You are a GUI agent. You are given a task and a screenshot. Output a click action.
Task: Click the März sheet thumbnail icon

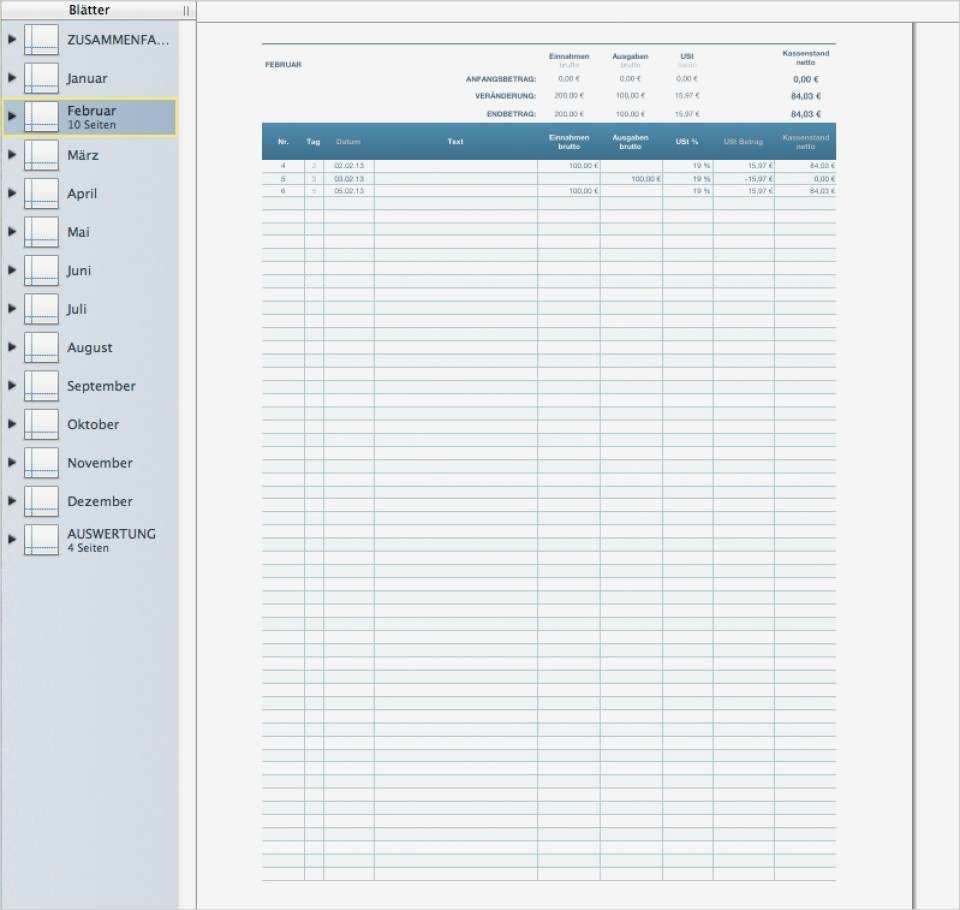[x=42, y=155]
